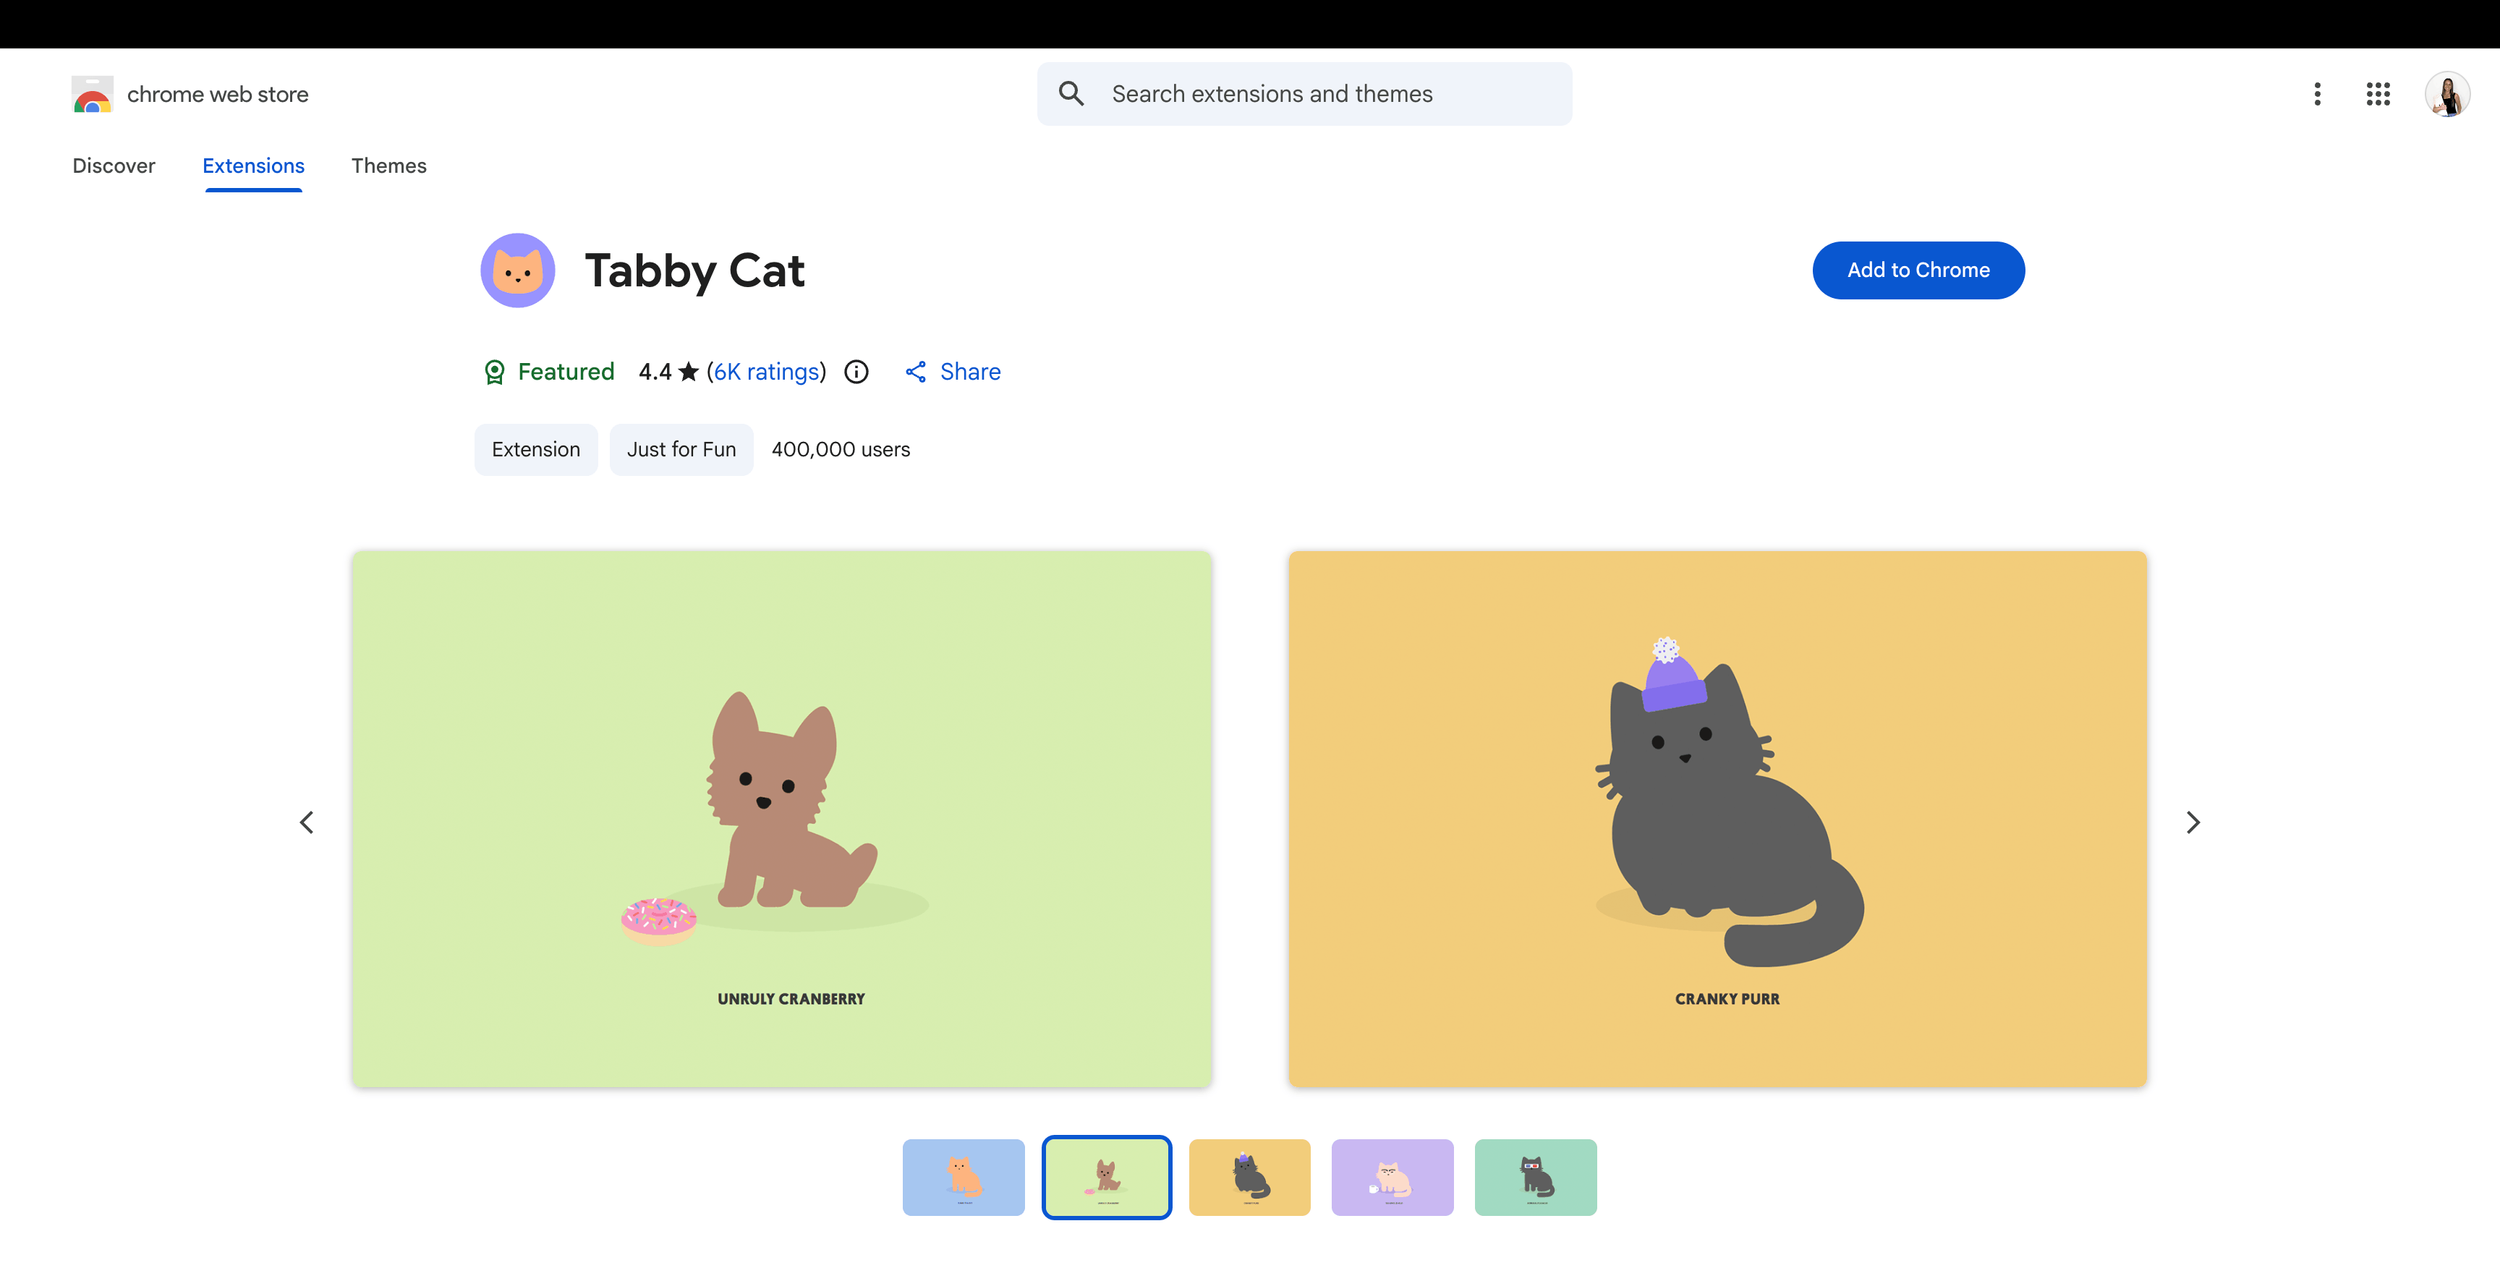
Task: Go to the Discover tab
Action: 114,166
